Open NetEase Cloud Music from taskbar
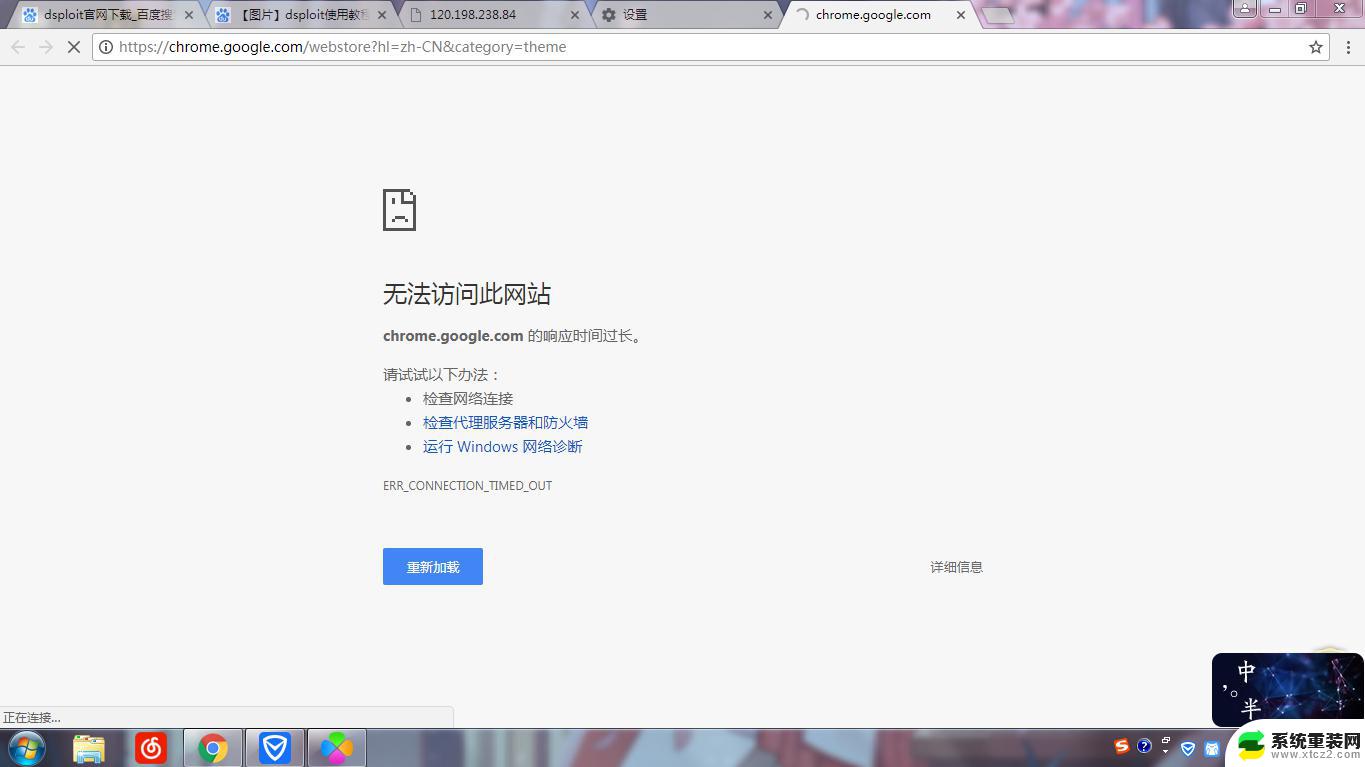The image size is (1365, 767). [151, 748]
